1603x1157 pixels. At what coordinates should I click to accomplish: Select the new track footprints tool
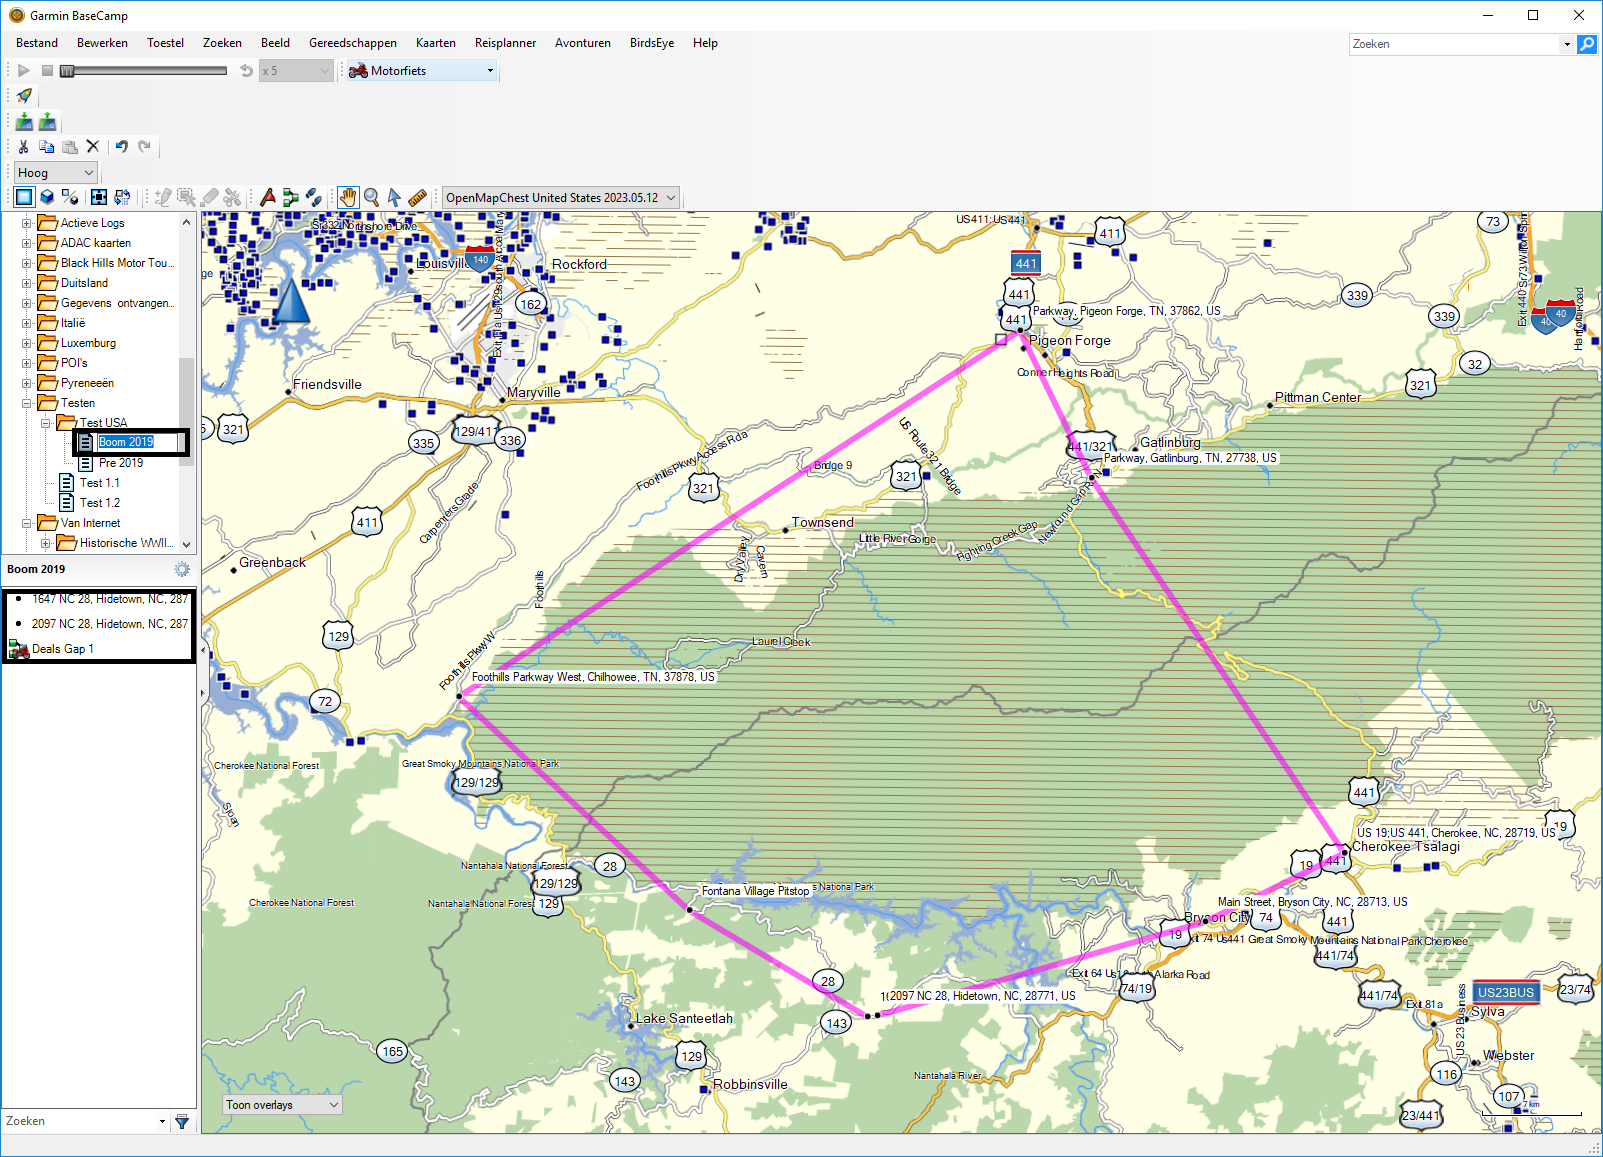313,197
